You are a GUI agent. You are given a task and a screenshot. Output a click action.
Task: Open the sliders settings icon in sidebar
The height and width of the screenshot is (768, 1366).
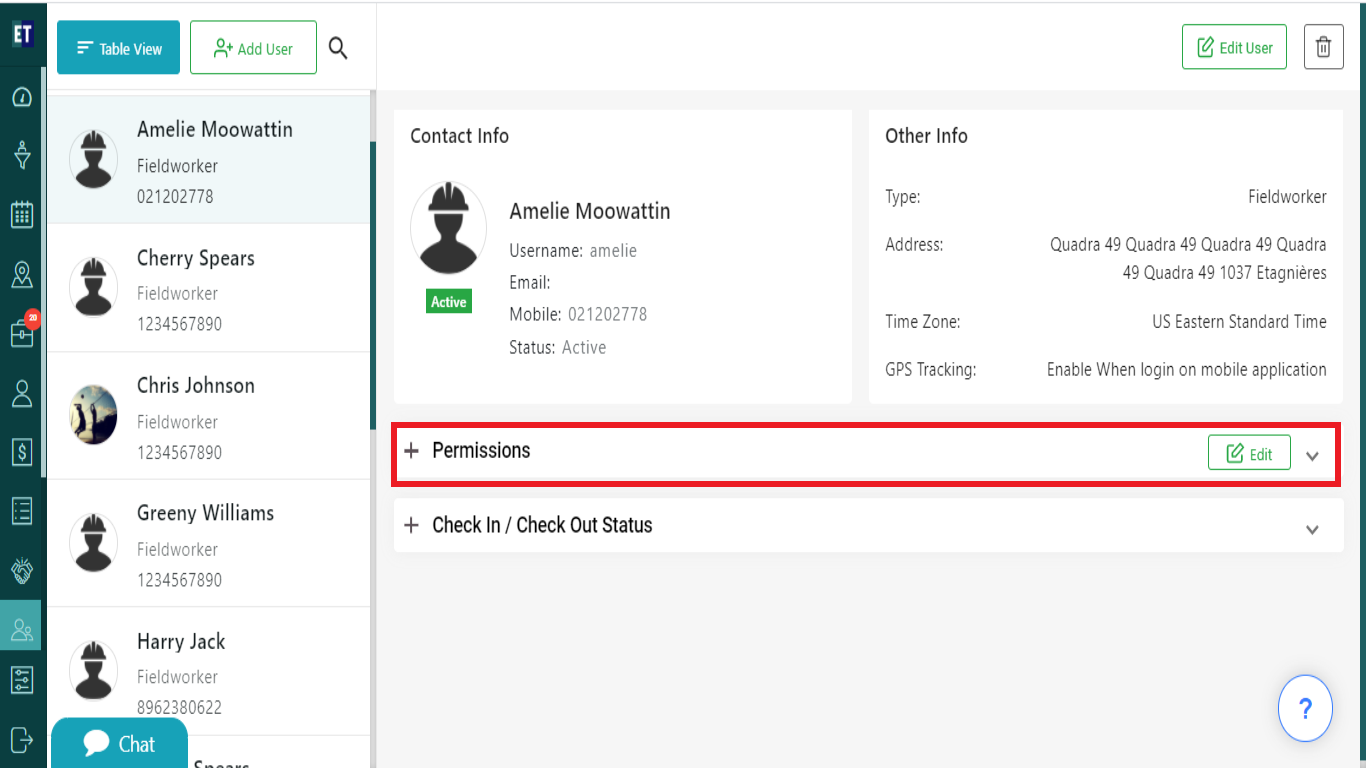pos(22,680)
